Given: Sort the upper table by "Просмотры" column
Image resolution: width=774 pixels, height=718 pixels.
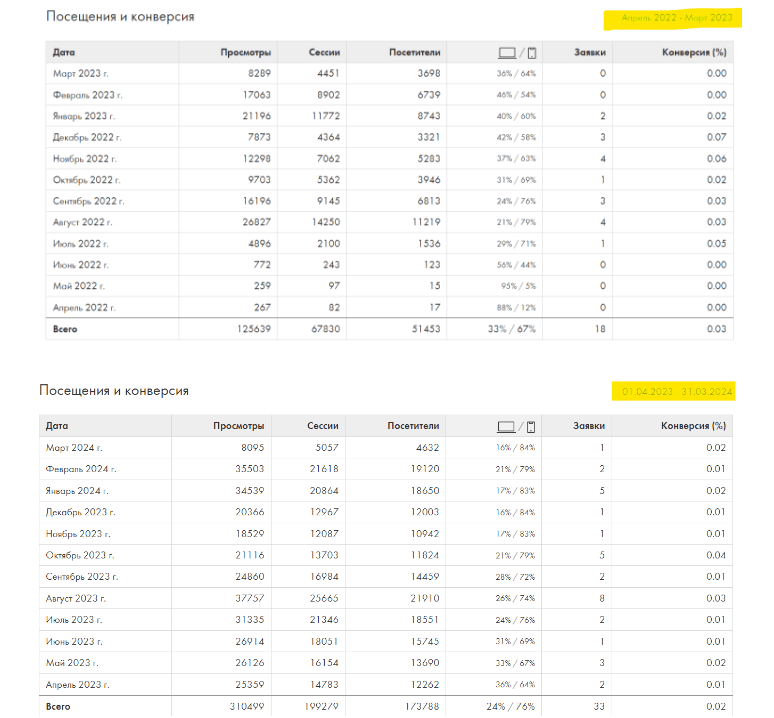Looking at the screenshot, I should point(246,52).
